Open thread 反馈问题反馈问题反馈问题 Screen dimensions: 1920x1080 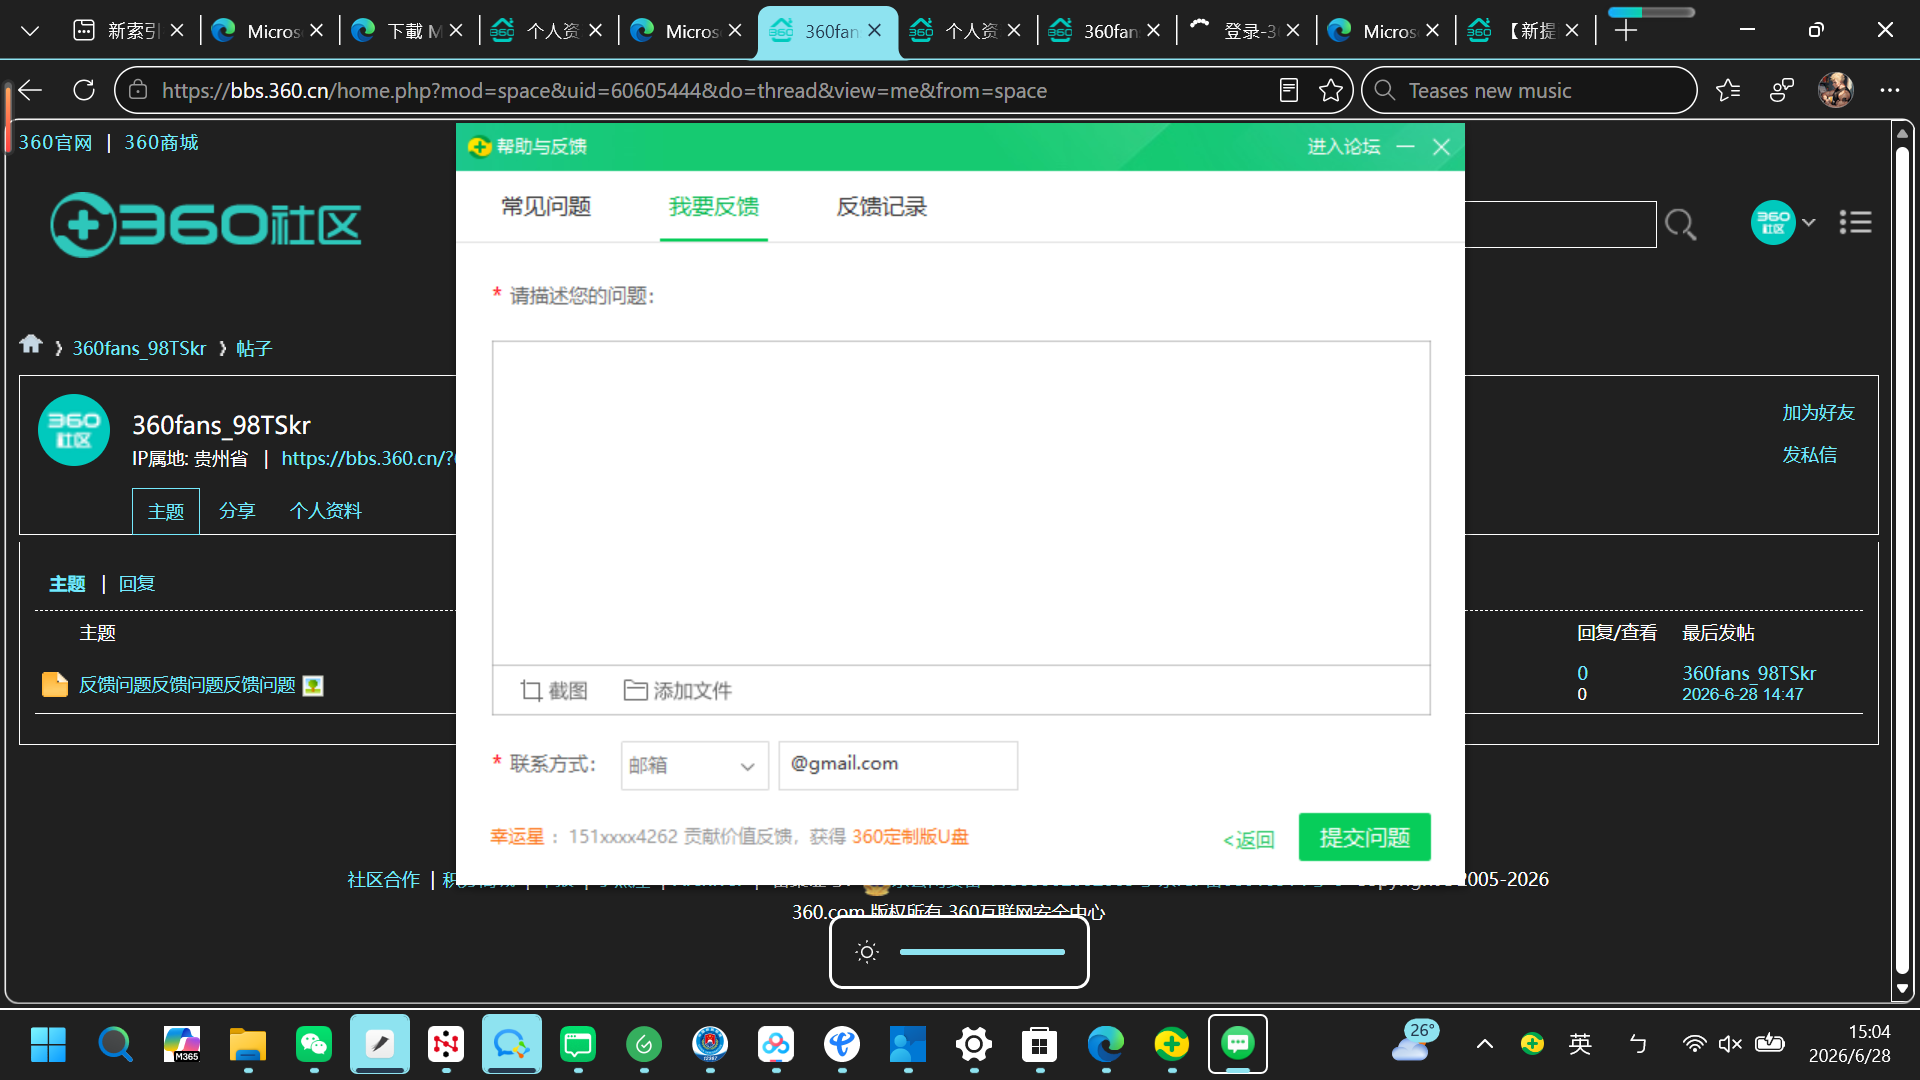pyautogui.click(x=187, y=685)
